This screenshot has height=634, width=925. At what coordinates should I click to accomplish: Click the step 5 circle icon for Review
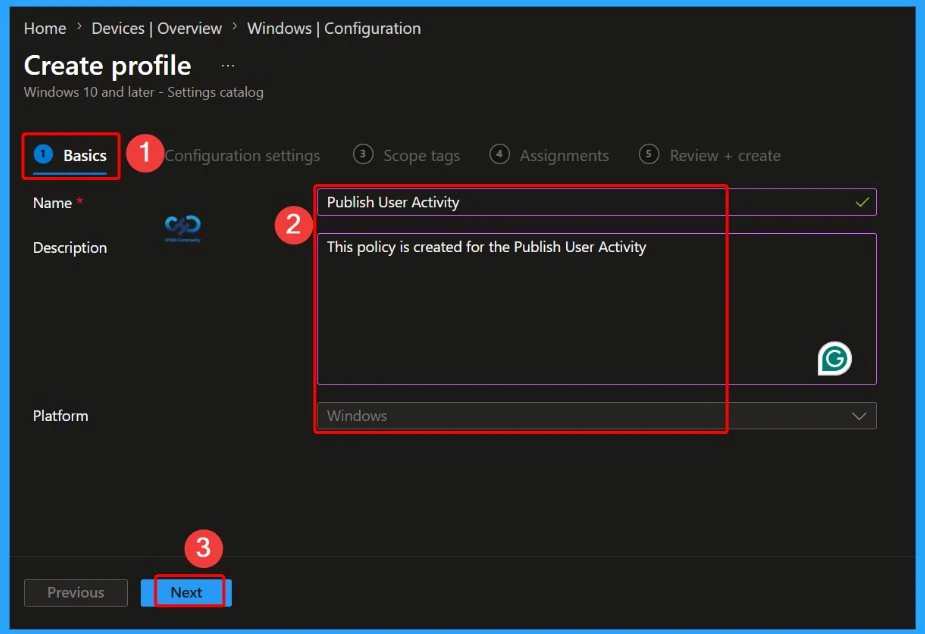coord(648,155)
